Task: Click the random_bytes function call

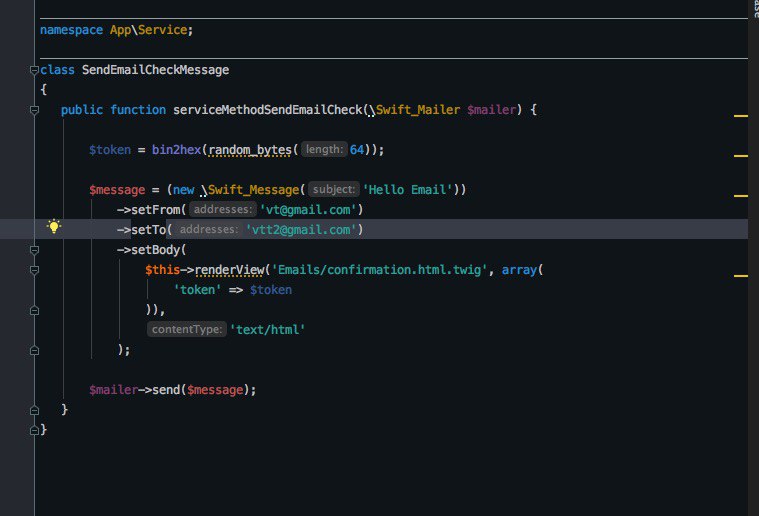Action: pyautogui.click(x=250, y=150)
